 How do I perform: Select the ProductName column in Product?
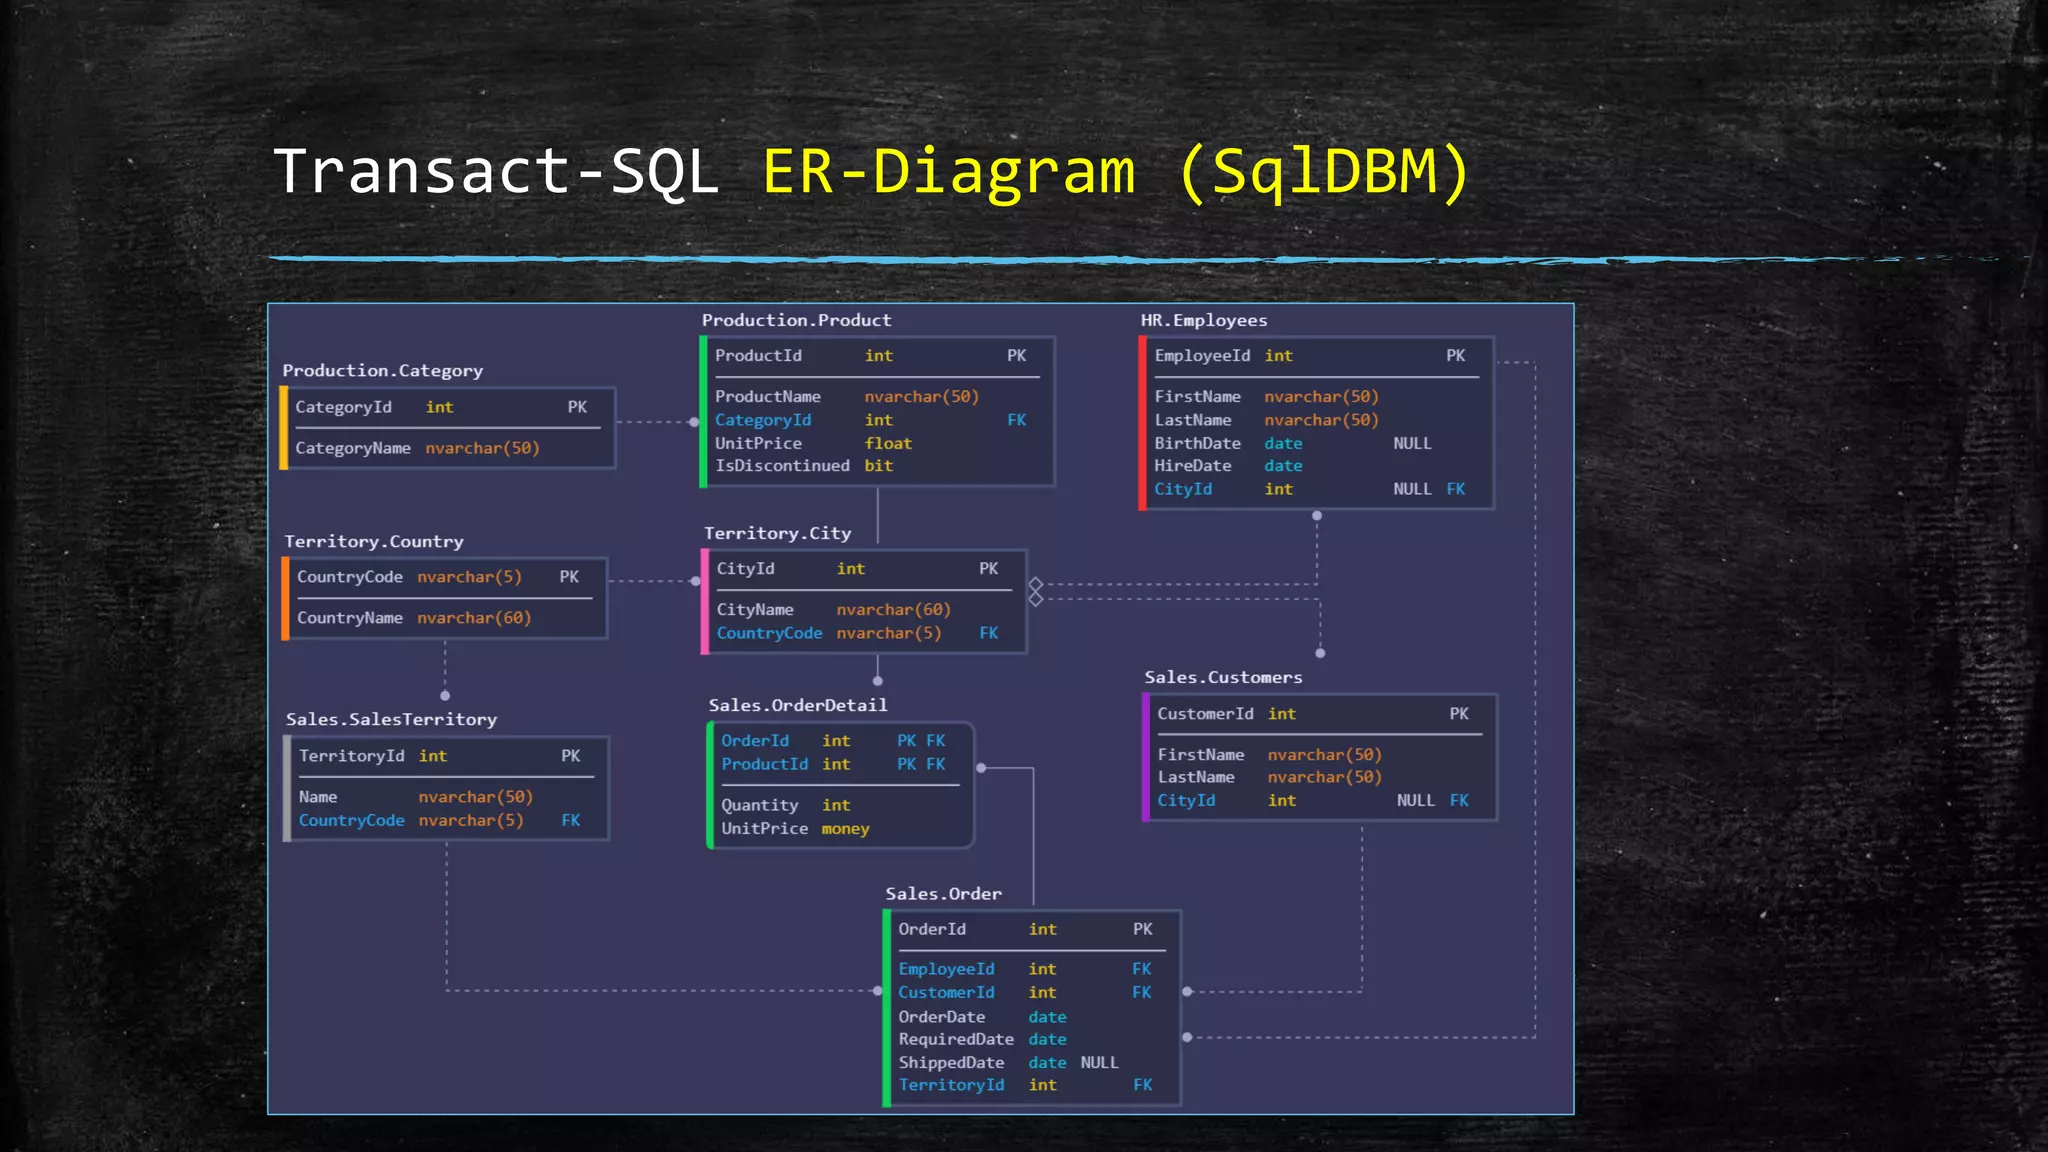(x=876, y=397)
